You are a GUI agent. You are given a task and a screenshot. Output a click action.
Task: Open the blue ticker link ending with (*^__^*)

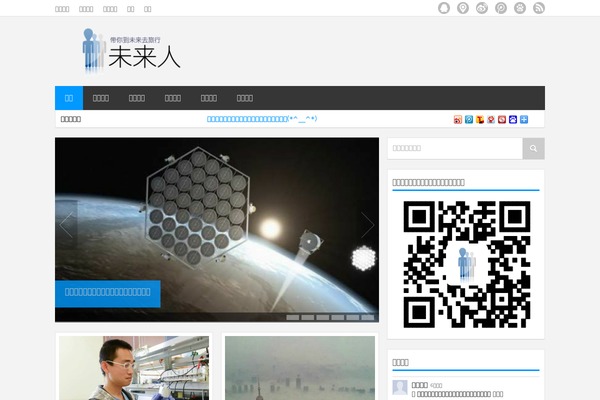(x=262, y=119)
